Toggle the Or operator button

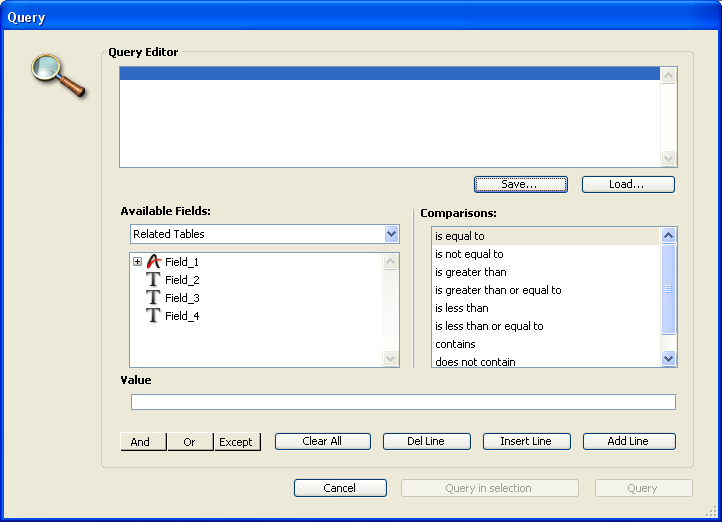[189, 442]
